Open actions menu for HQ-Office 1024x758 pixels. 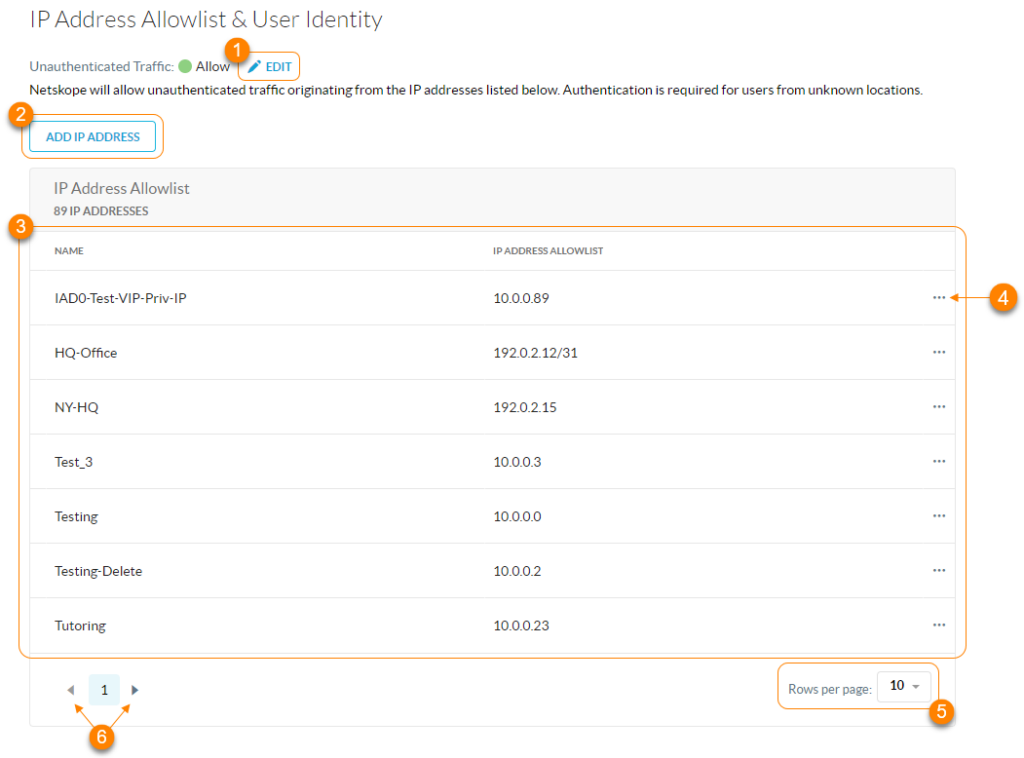tap(939, 352)
